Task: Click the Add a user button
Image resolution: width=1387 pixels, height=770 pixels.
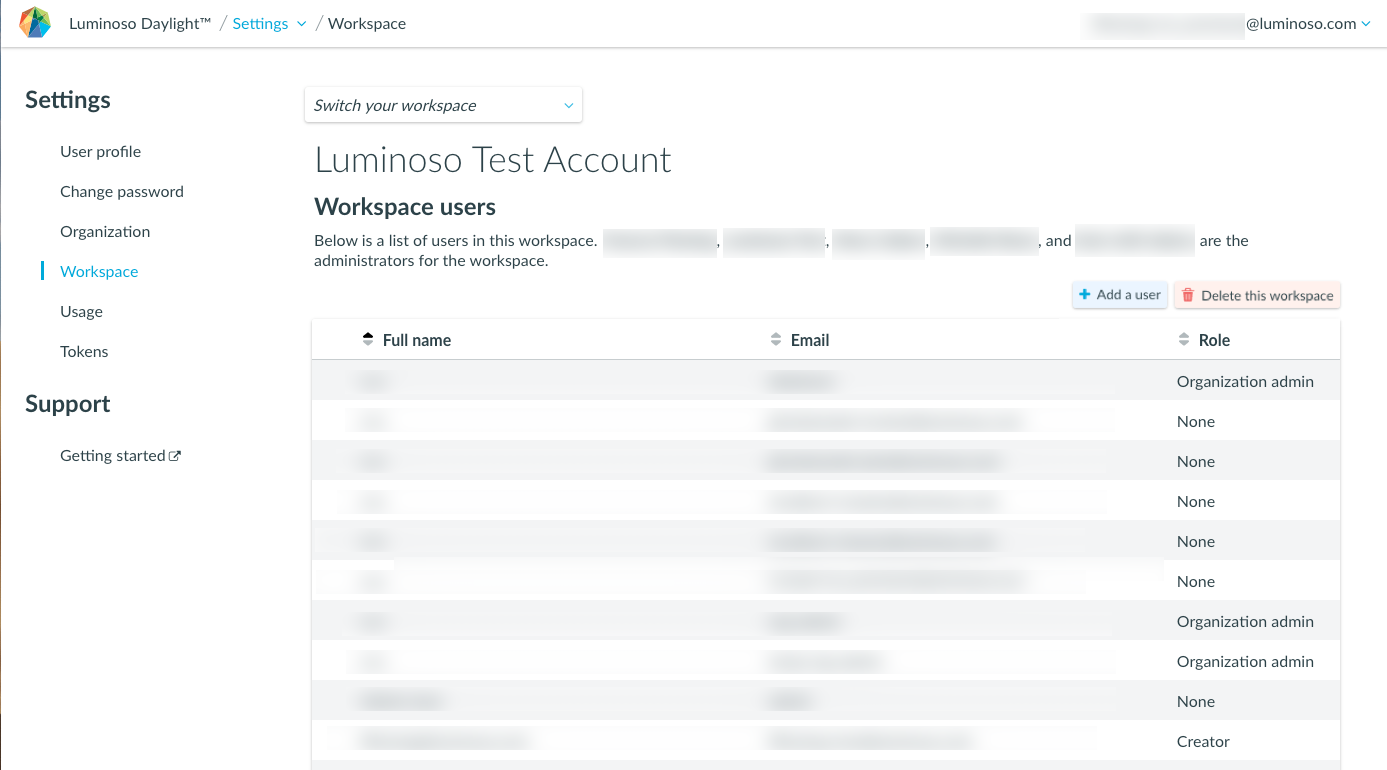Action: pyautogui.click(x=1120, y=295)
